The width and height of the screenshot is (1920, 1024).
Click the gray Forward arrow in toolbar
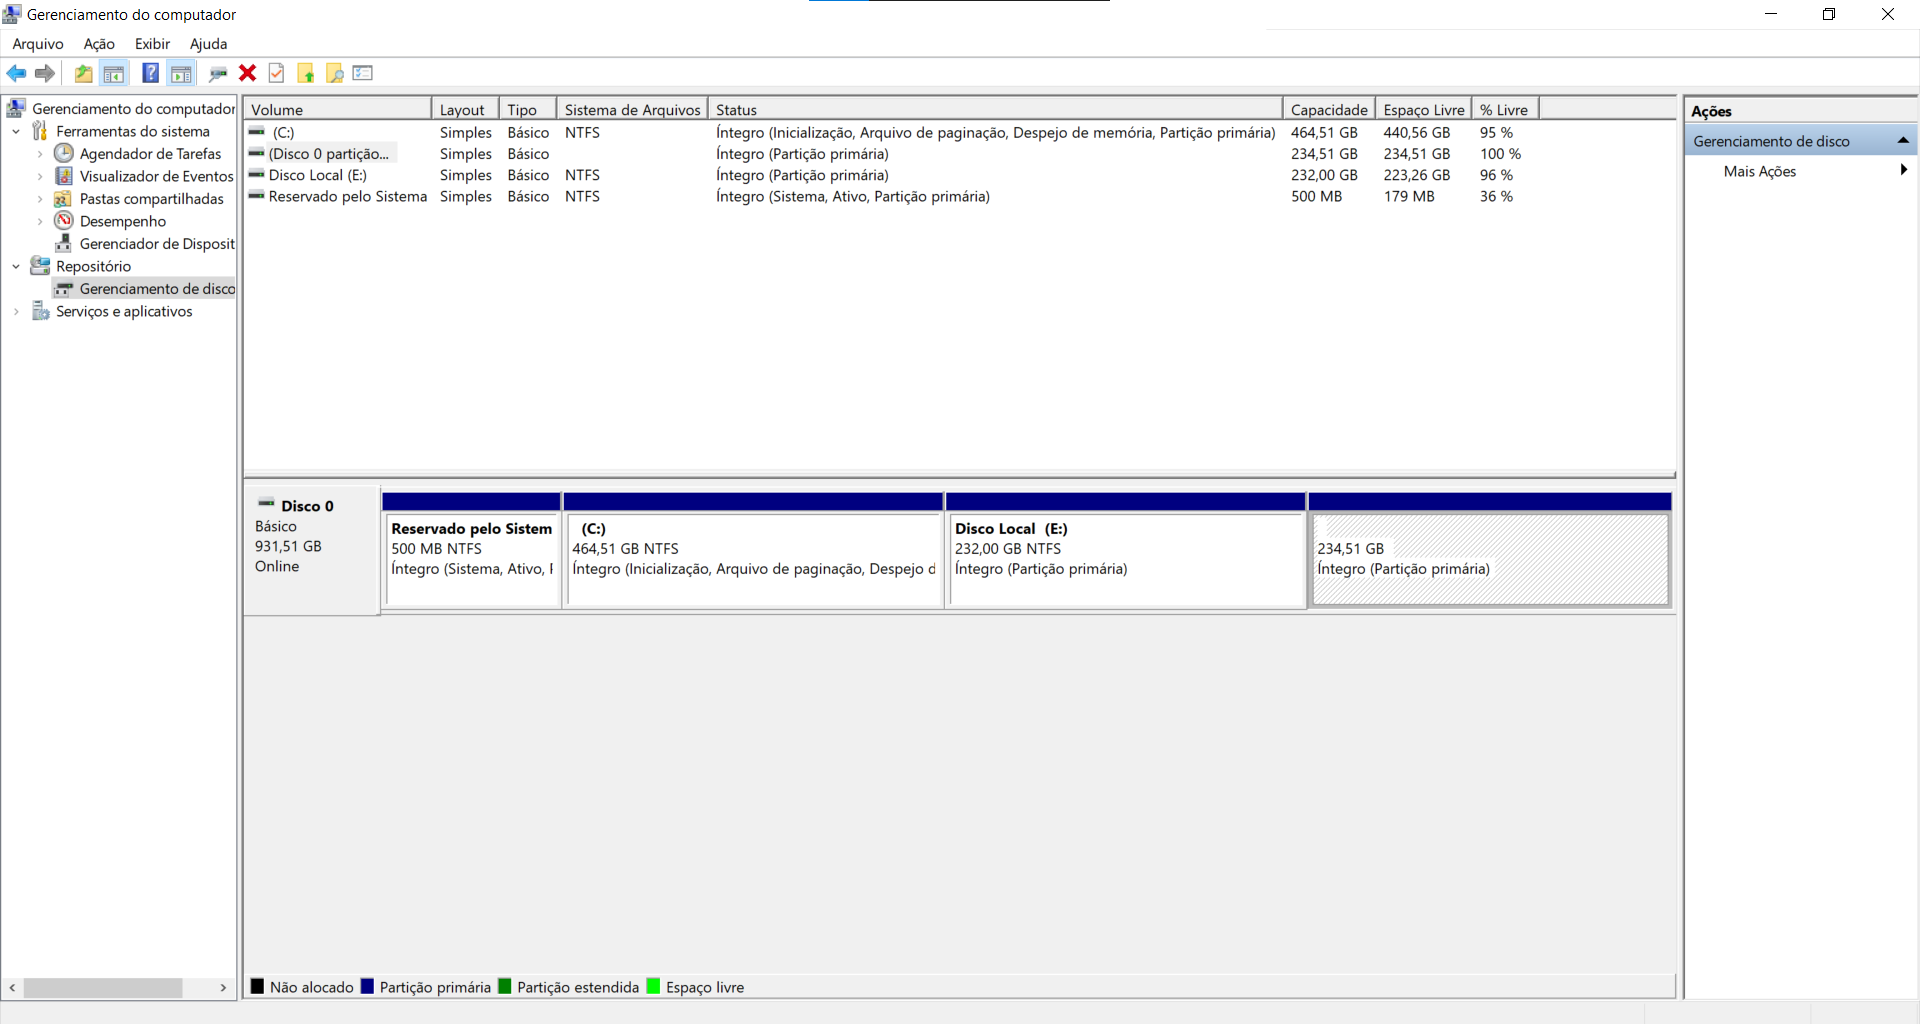(45, 73)
